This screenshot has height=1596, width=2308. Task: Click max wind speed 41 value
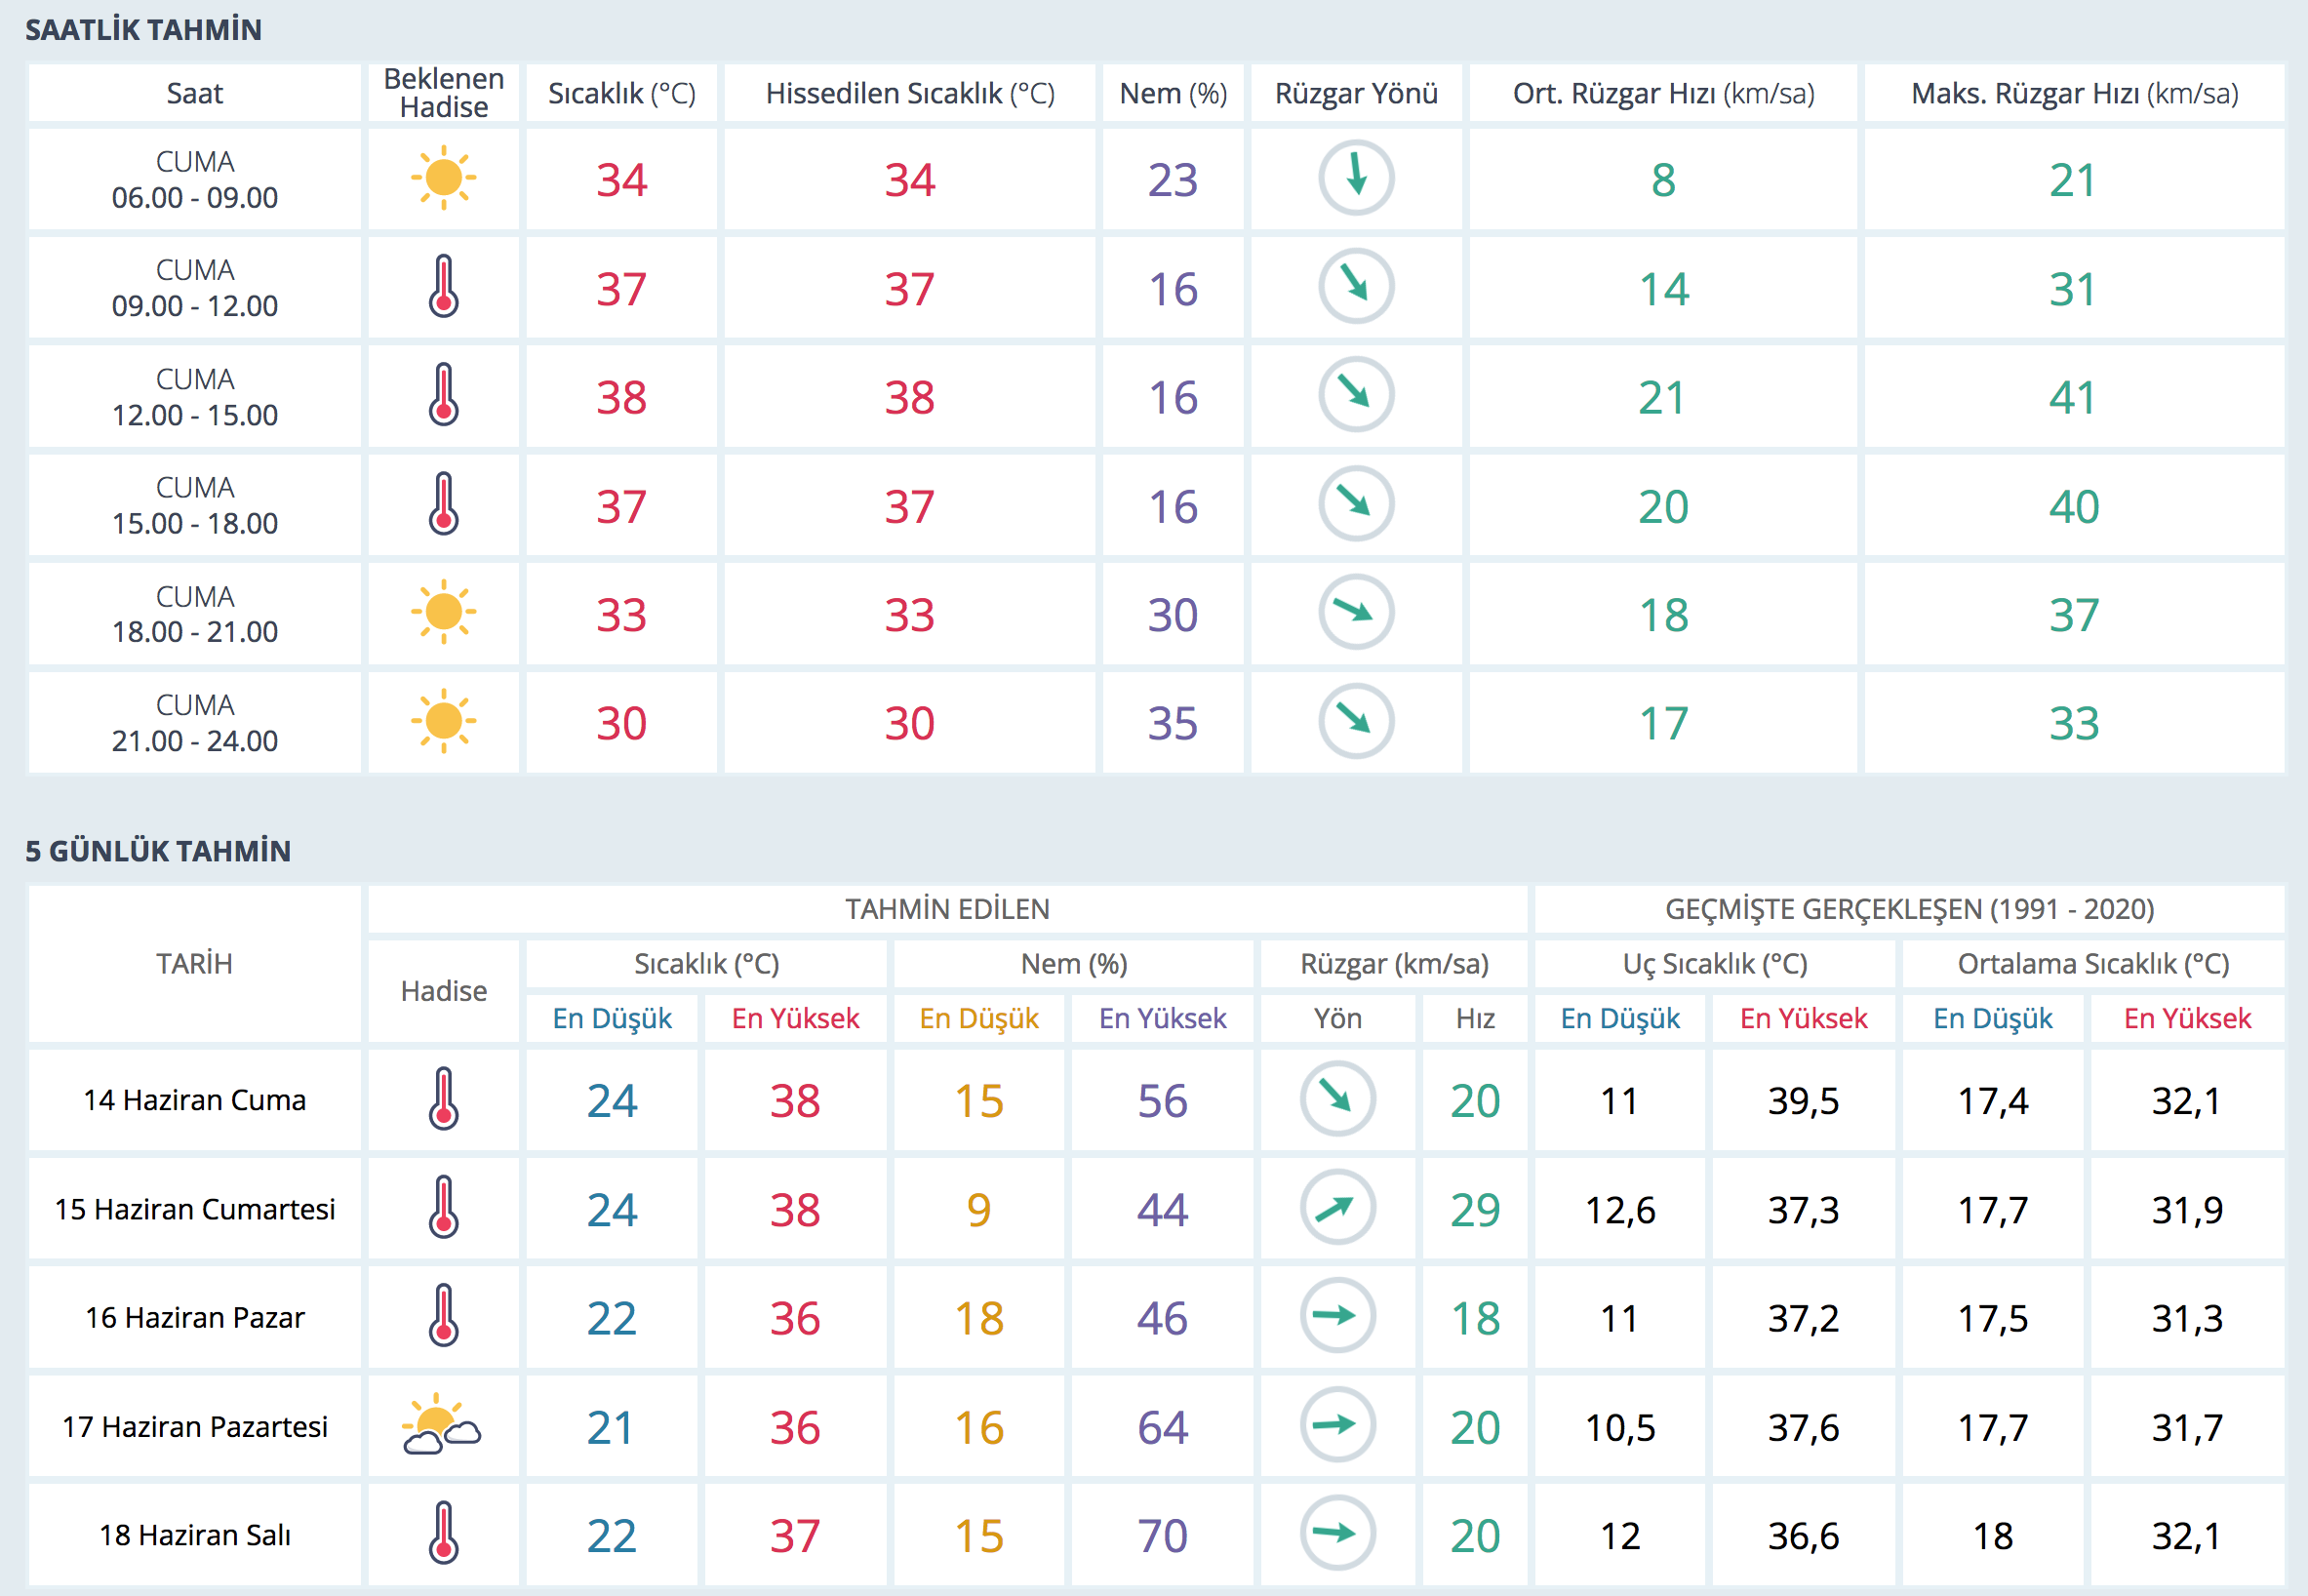[x=2072, y=398]
